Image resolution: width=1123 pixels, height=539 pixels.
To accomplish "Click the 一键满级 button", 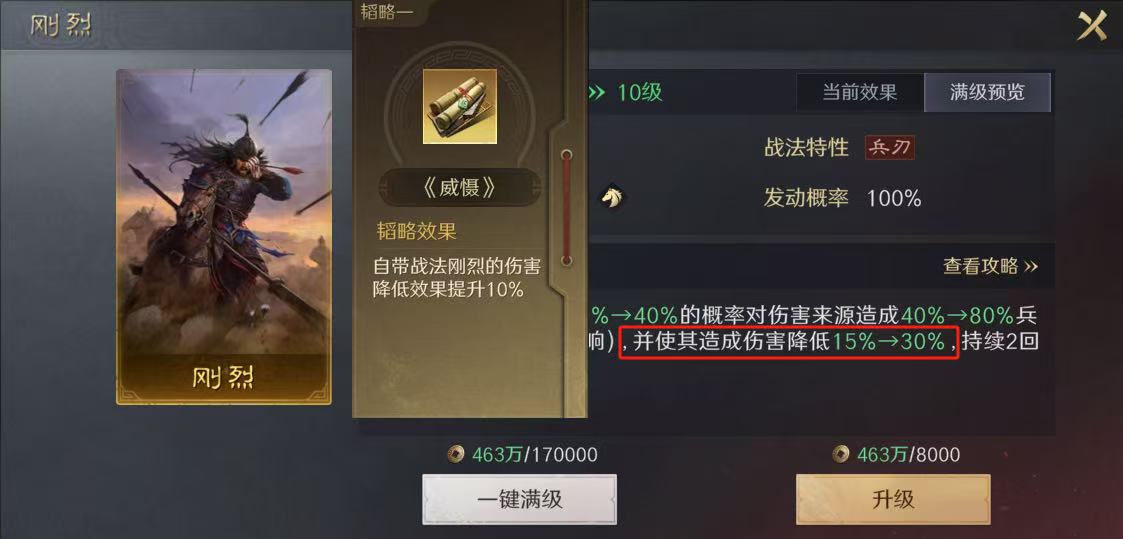I will pyautogui.click(x=519, y=499).
